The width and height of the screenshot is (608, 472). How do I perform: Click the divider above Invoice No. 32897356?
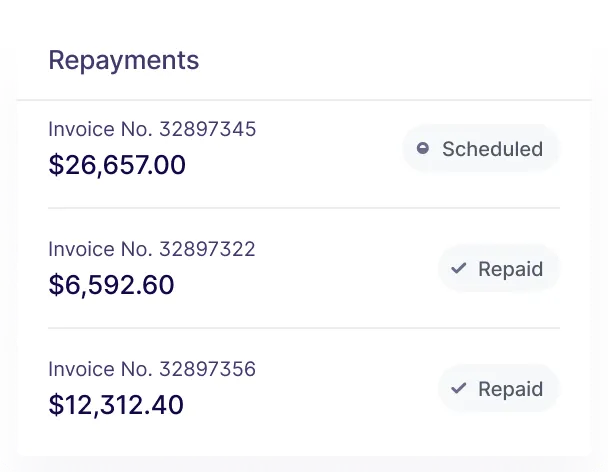tap(304, 328)
